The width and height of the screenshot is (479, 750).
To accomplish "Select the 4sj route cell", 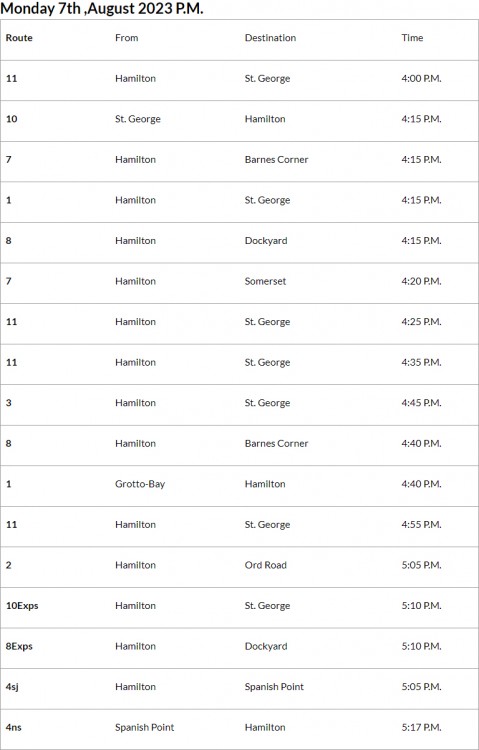I will tap(12, 687).
